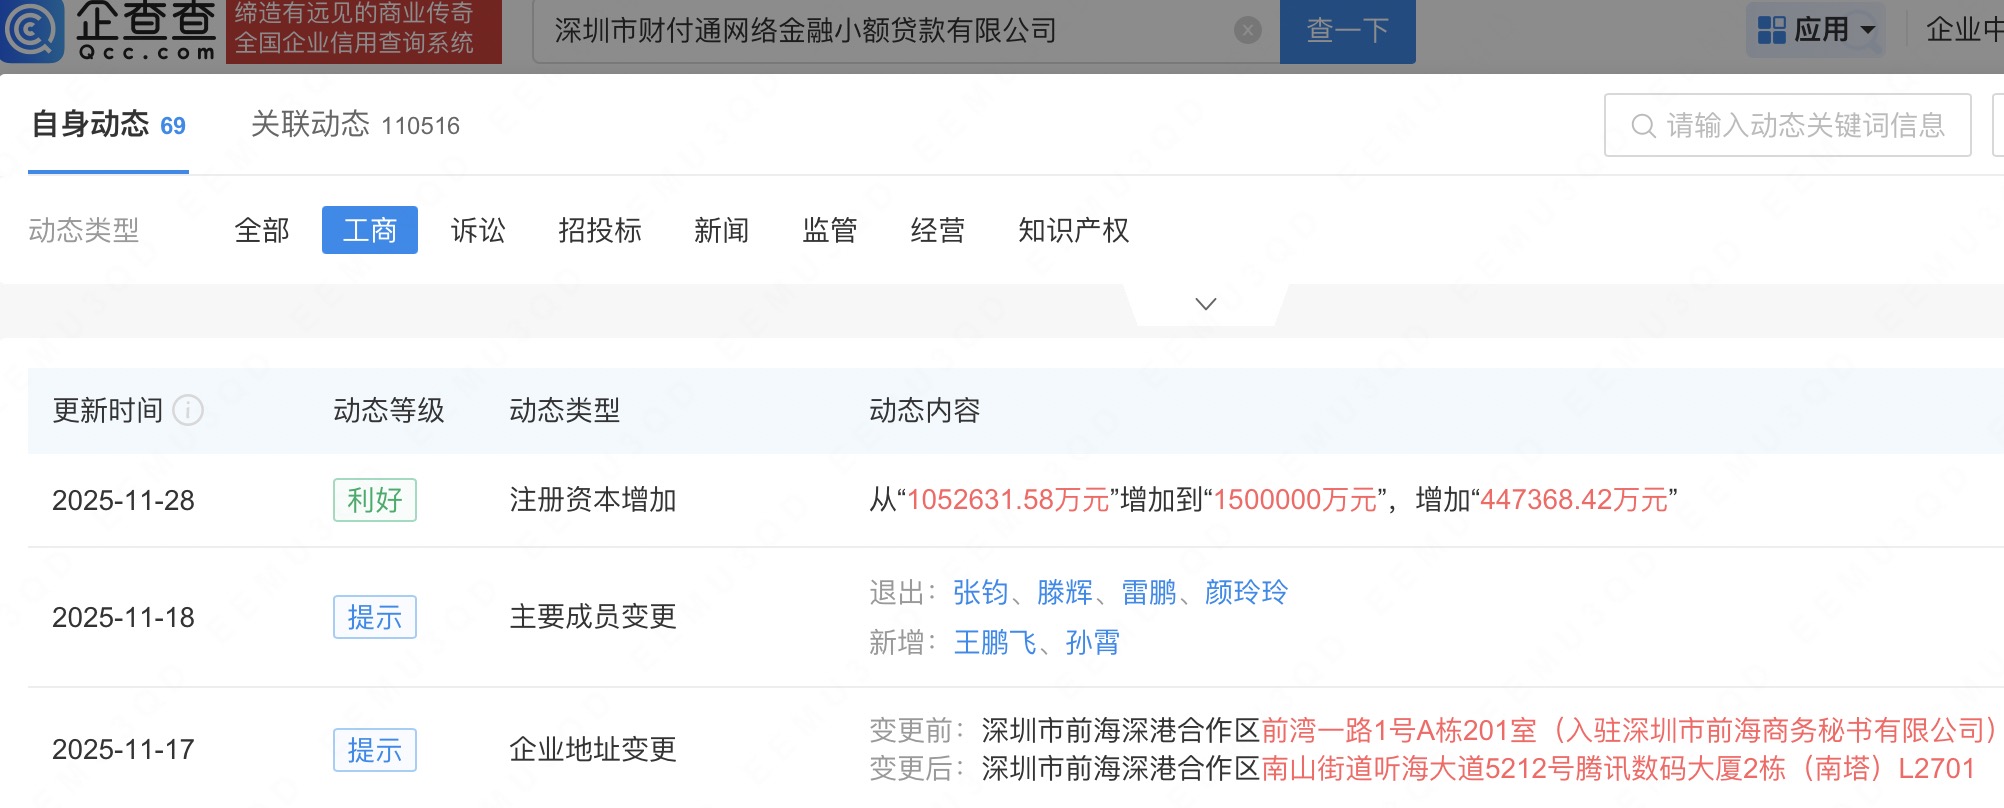Click the 查一下 search button
Screen dimensions: 2004x808
click(x=1347, y=31)
